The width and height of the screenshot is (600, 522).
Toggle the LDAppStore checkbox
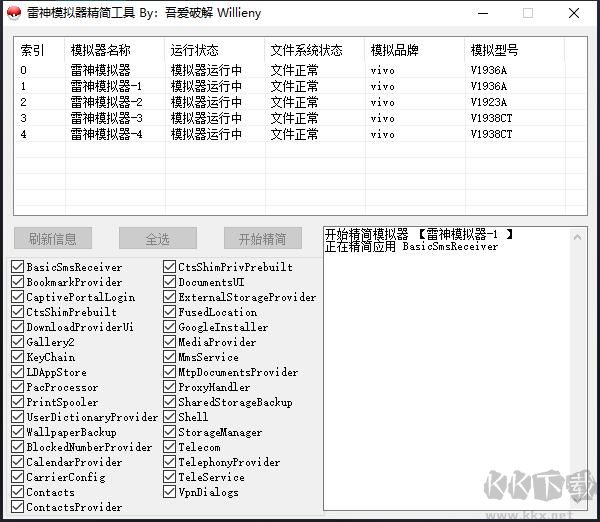click(17, 372)
